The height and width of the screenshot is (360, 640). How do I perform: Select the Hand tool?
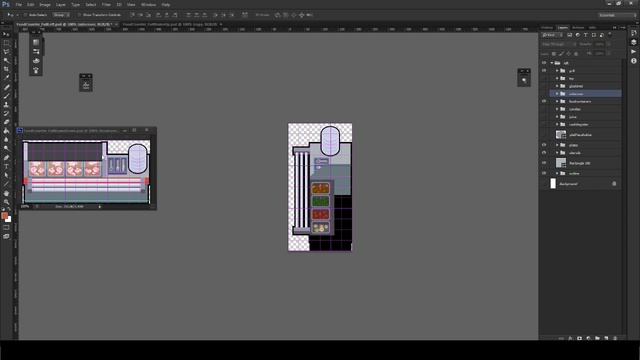(x=6, y=193)
